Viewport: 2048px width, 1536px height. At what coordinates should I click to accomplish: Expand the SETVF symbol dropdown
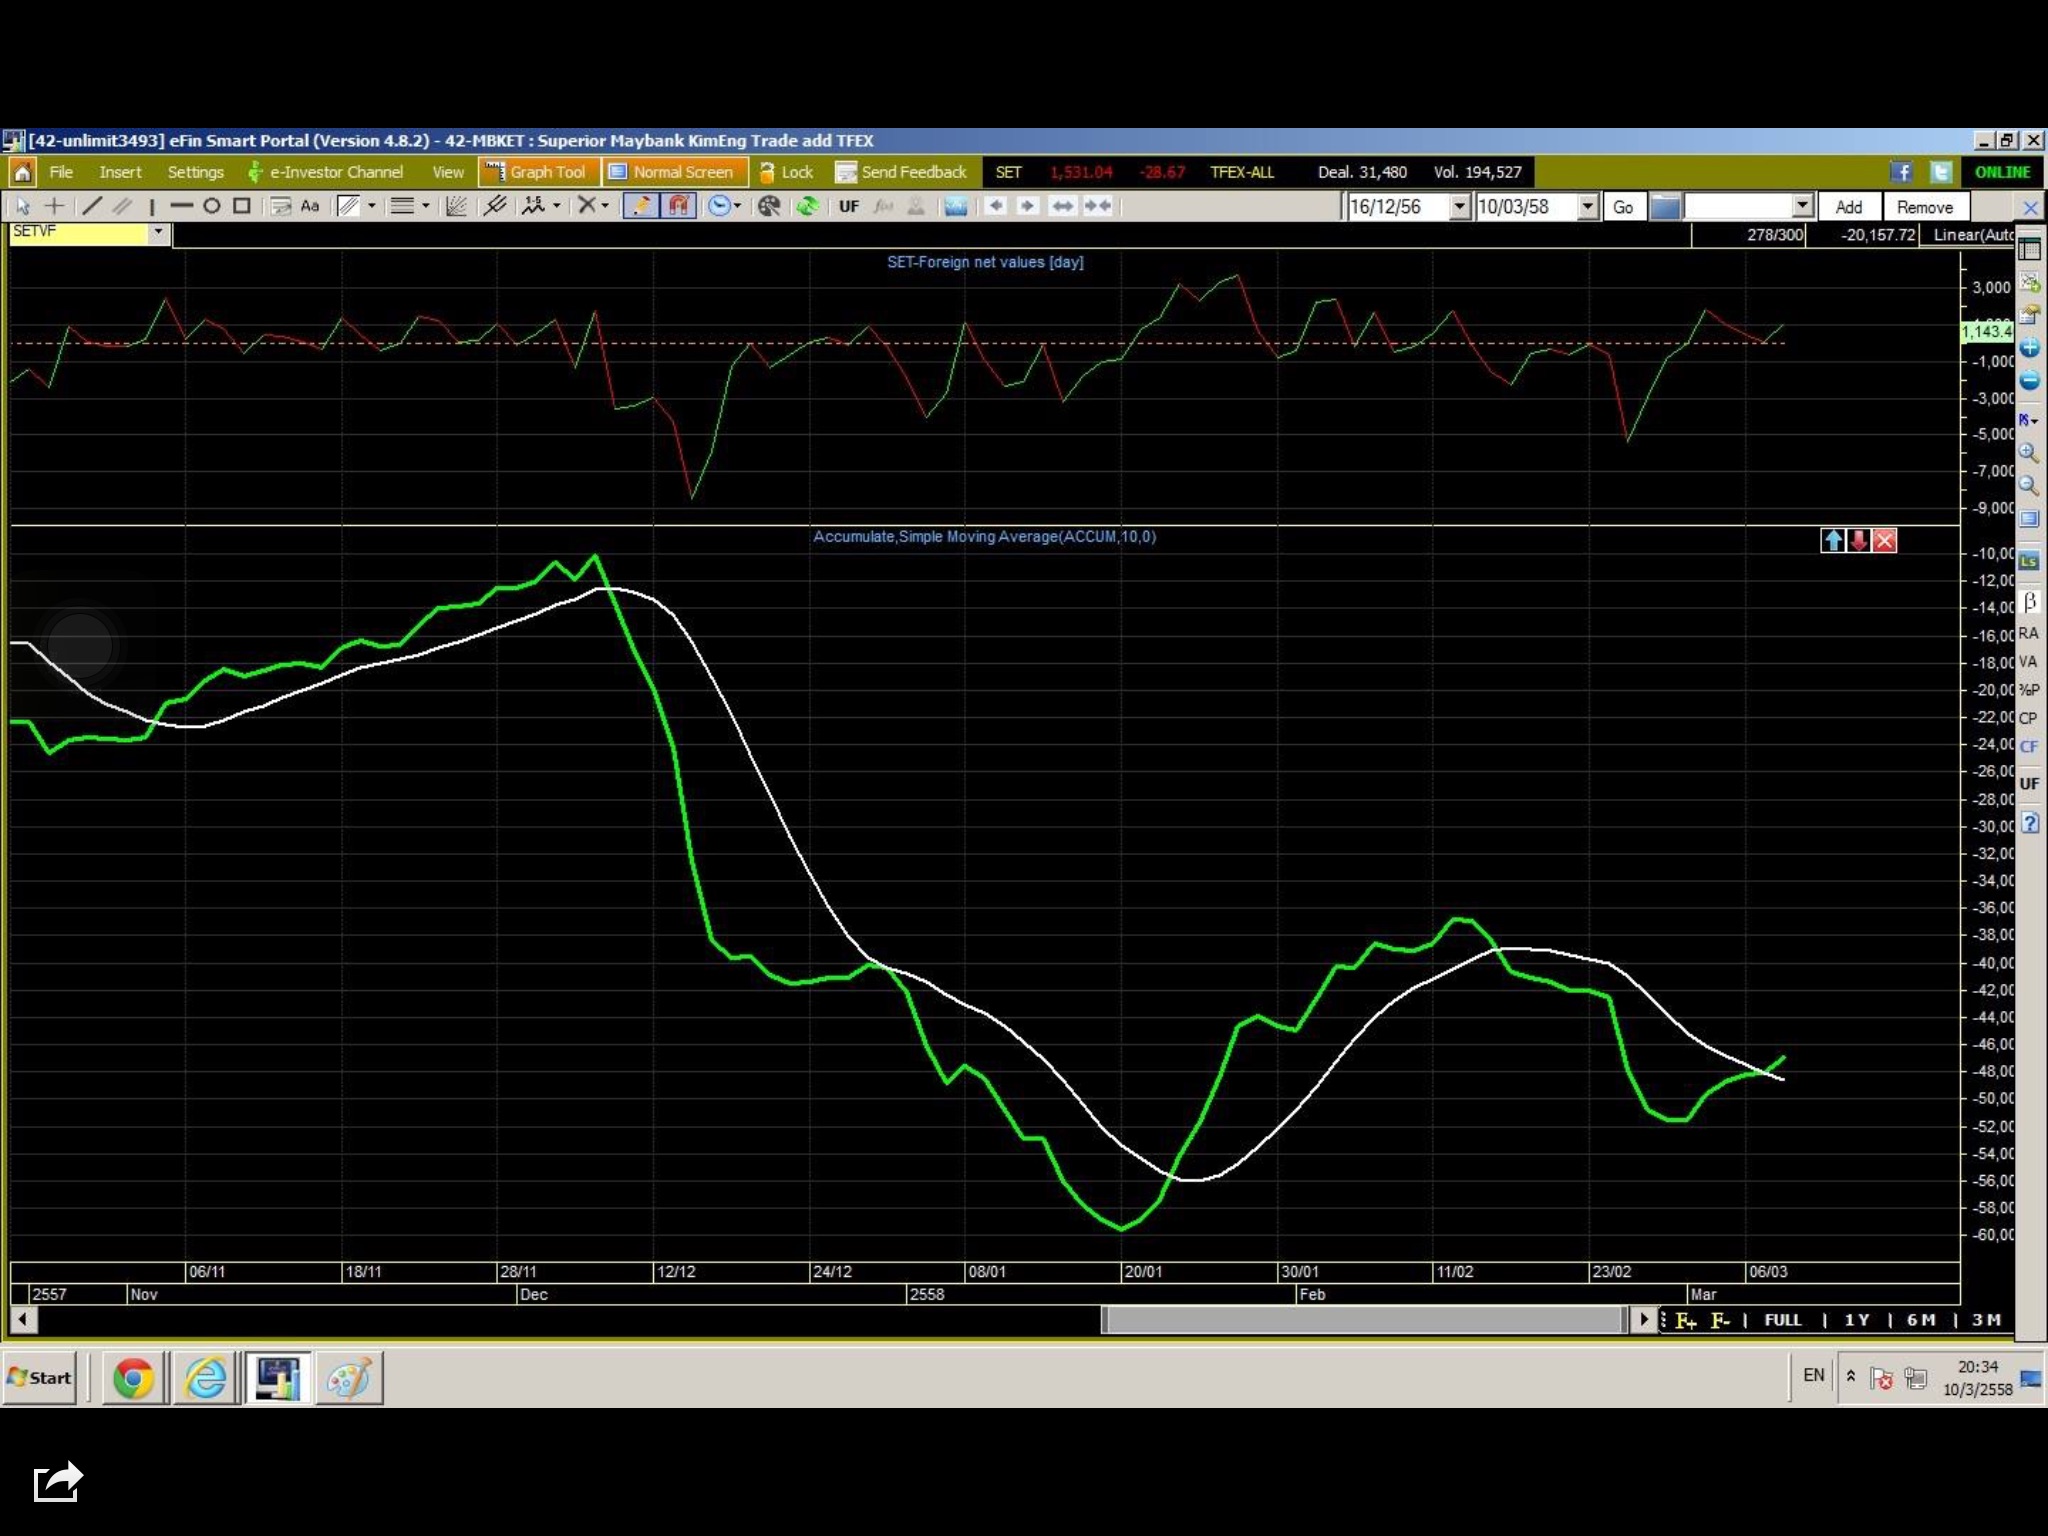coord(158,232)
